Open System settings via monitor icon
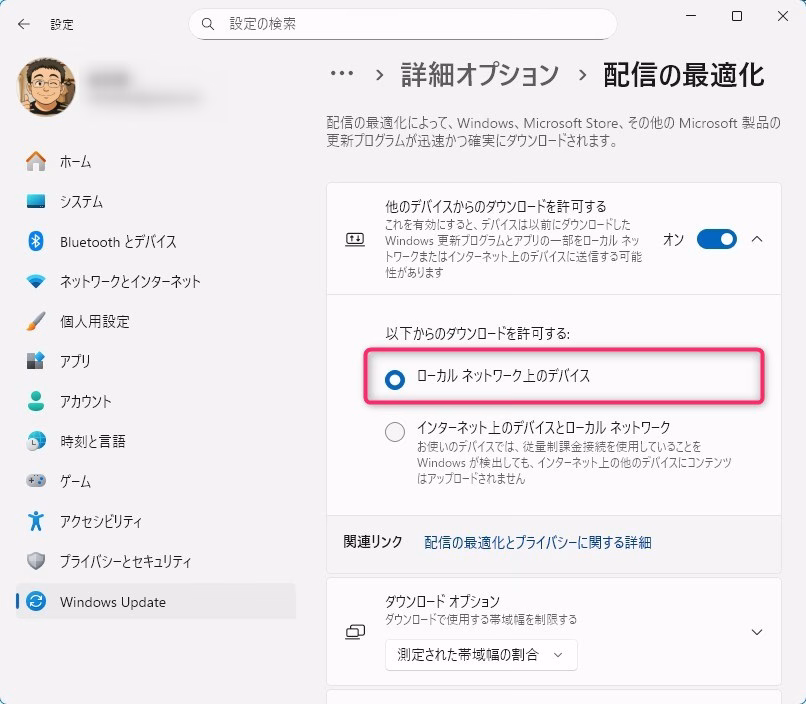 36,202
